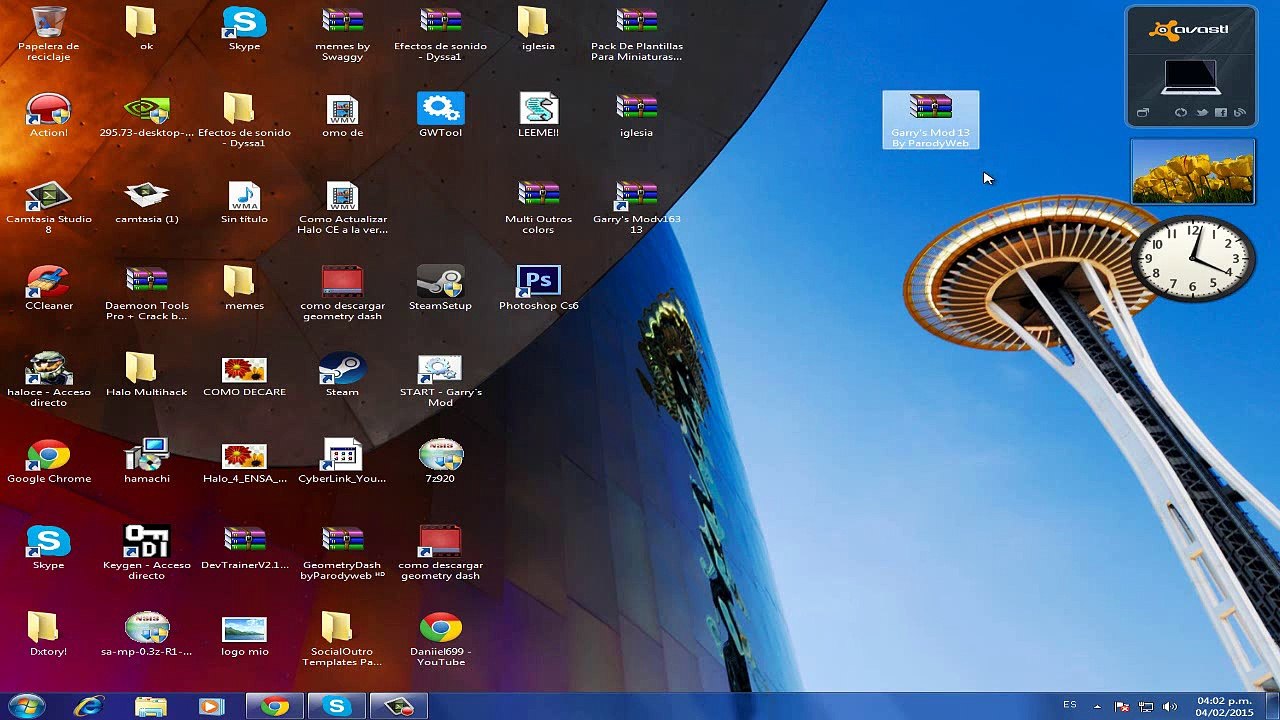Select 'Como Actualizar Halo CE' video file
Screen dimensions: 1280x720
(342, 207)
